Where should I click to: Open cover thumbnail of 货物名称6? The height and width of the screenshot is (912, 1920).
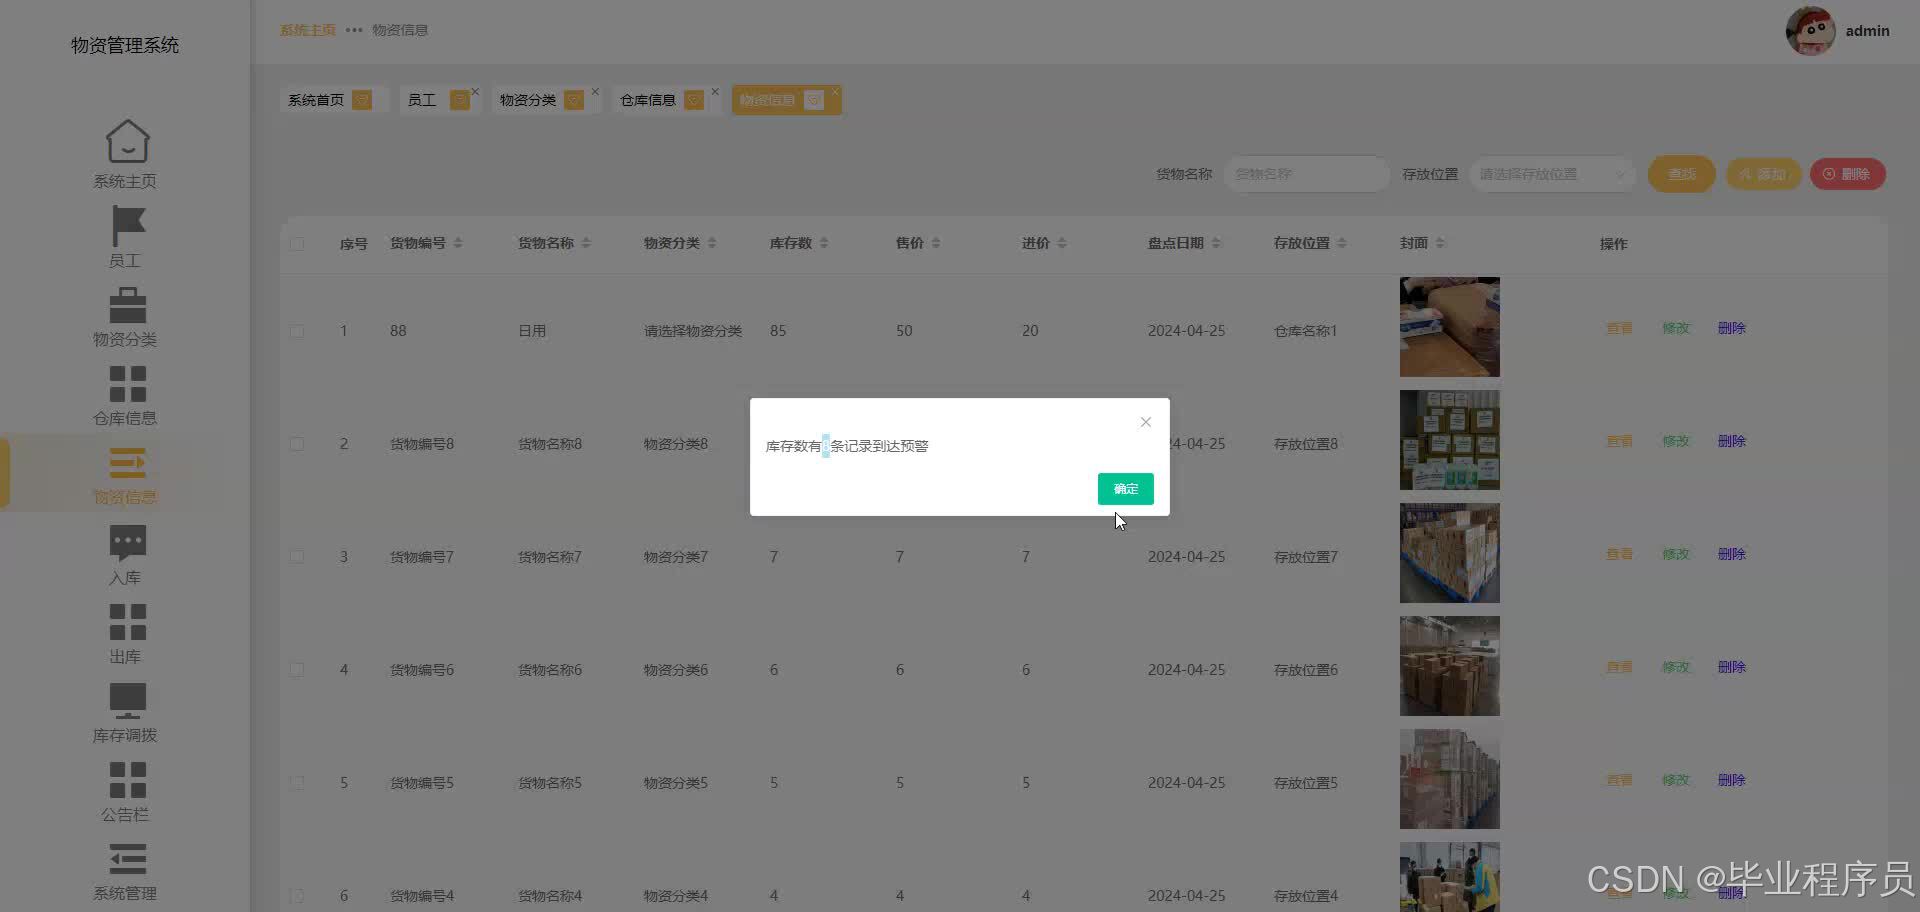pyautogui.click(x=1450, y=666)
